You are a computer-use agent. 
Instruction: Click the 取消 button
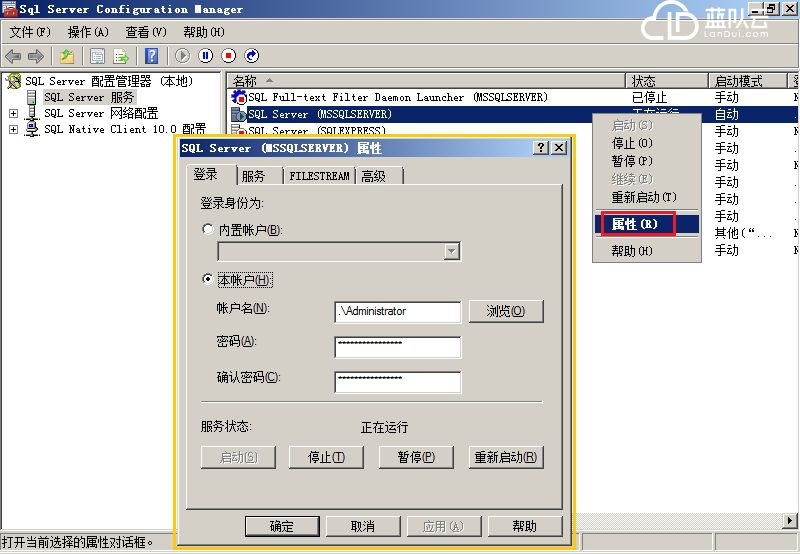(363, 526)
